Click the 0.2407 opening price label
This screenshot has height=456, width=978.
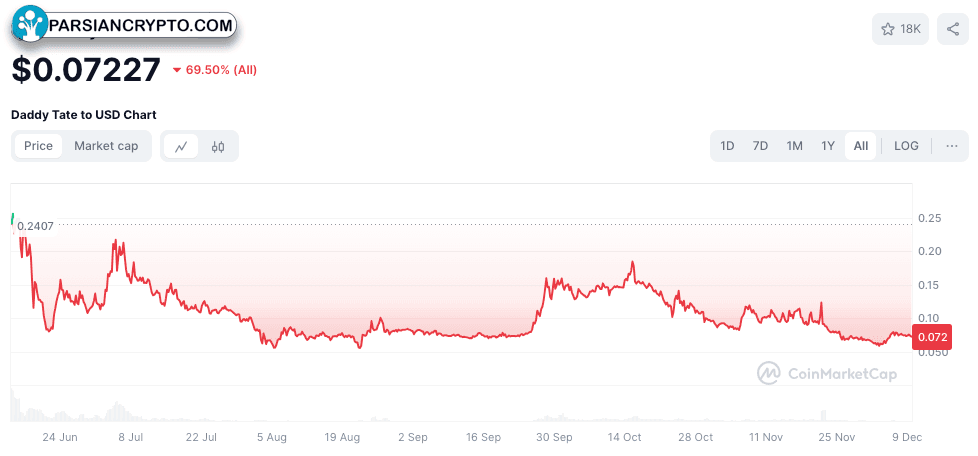click(35, 226)
